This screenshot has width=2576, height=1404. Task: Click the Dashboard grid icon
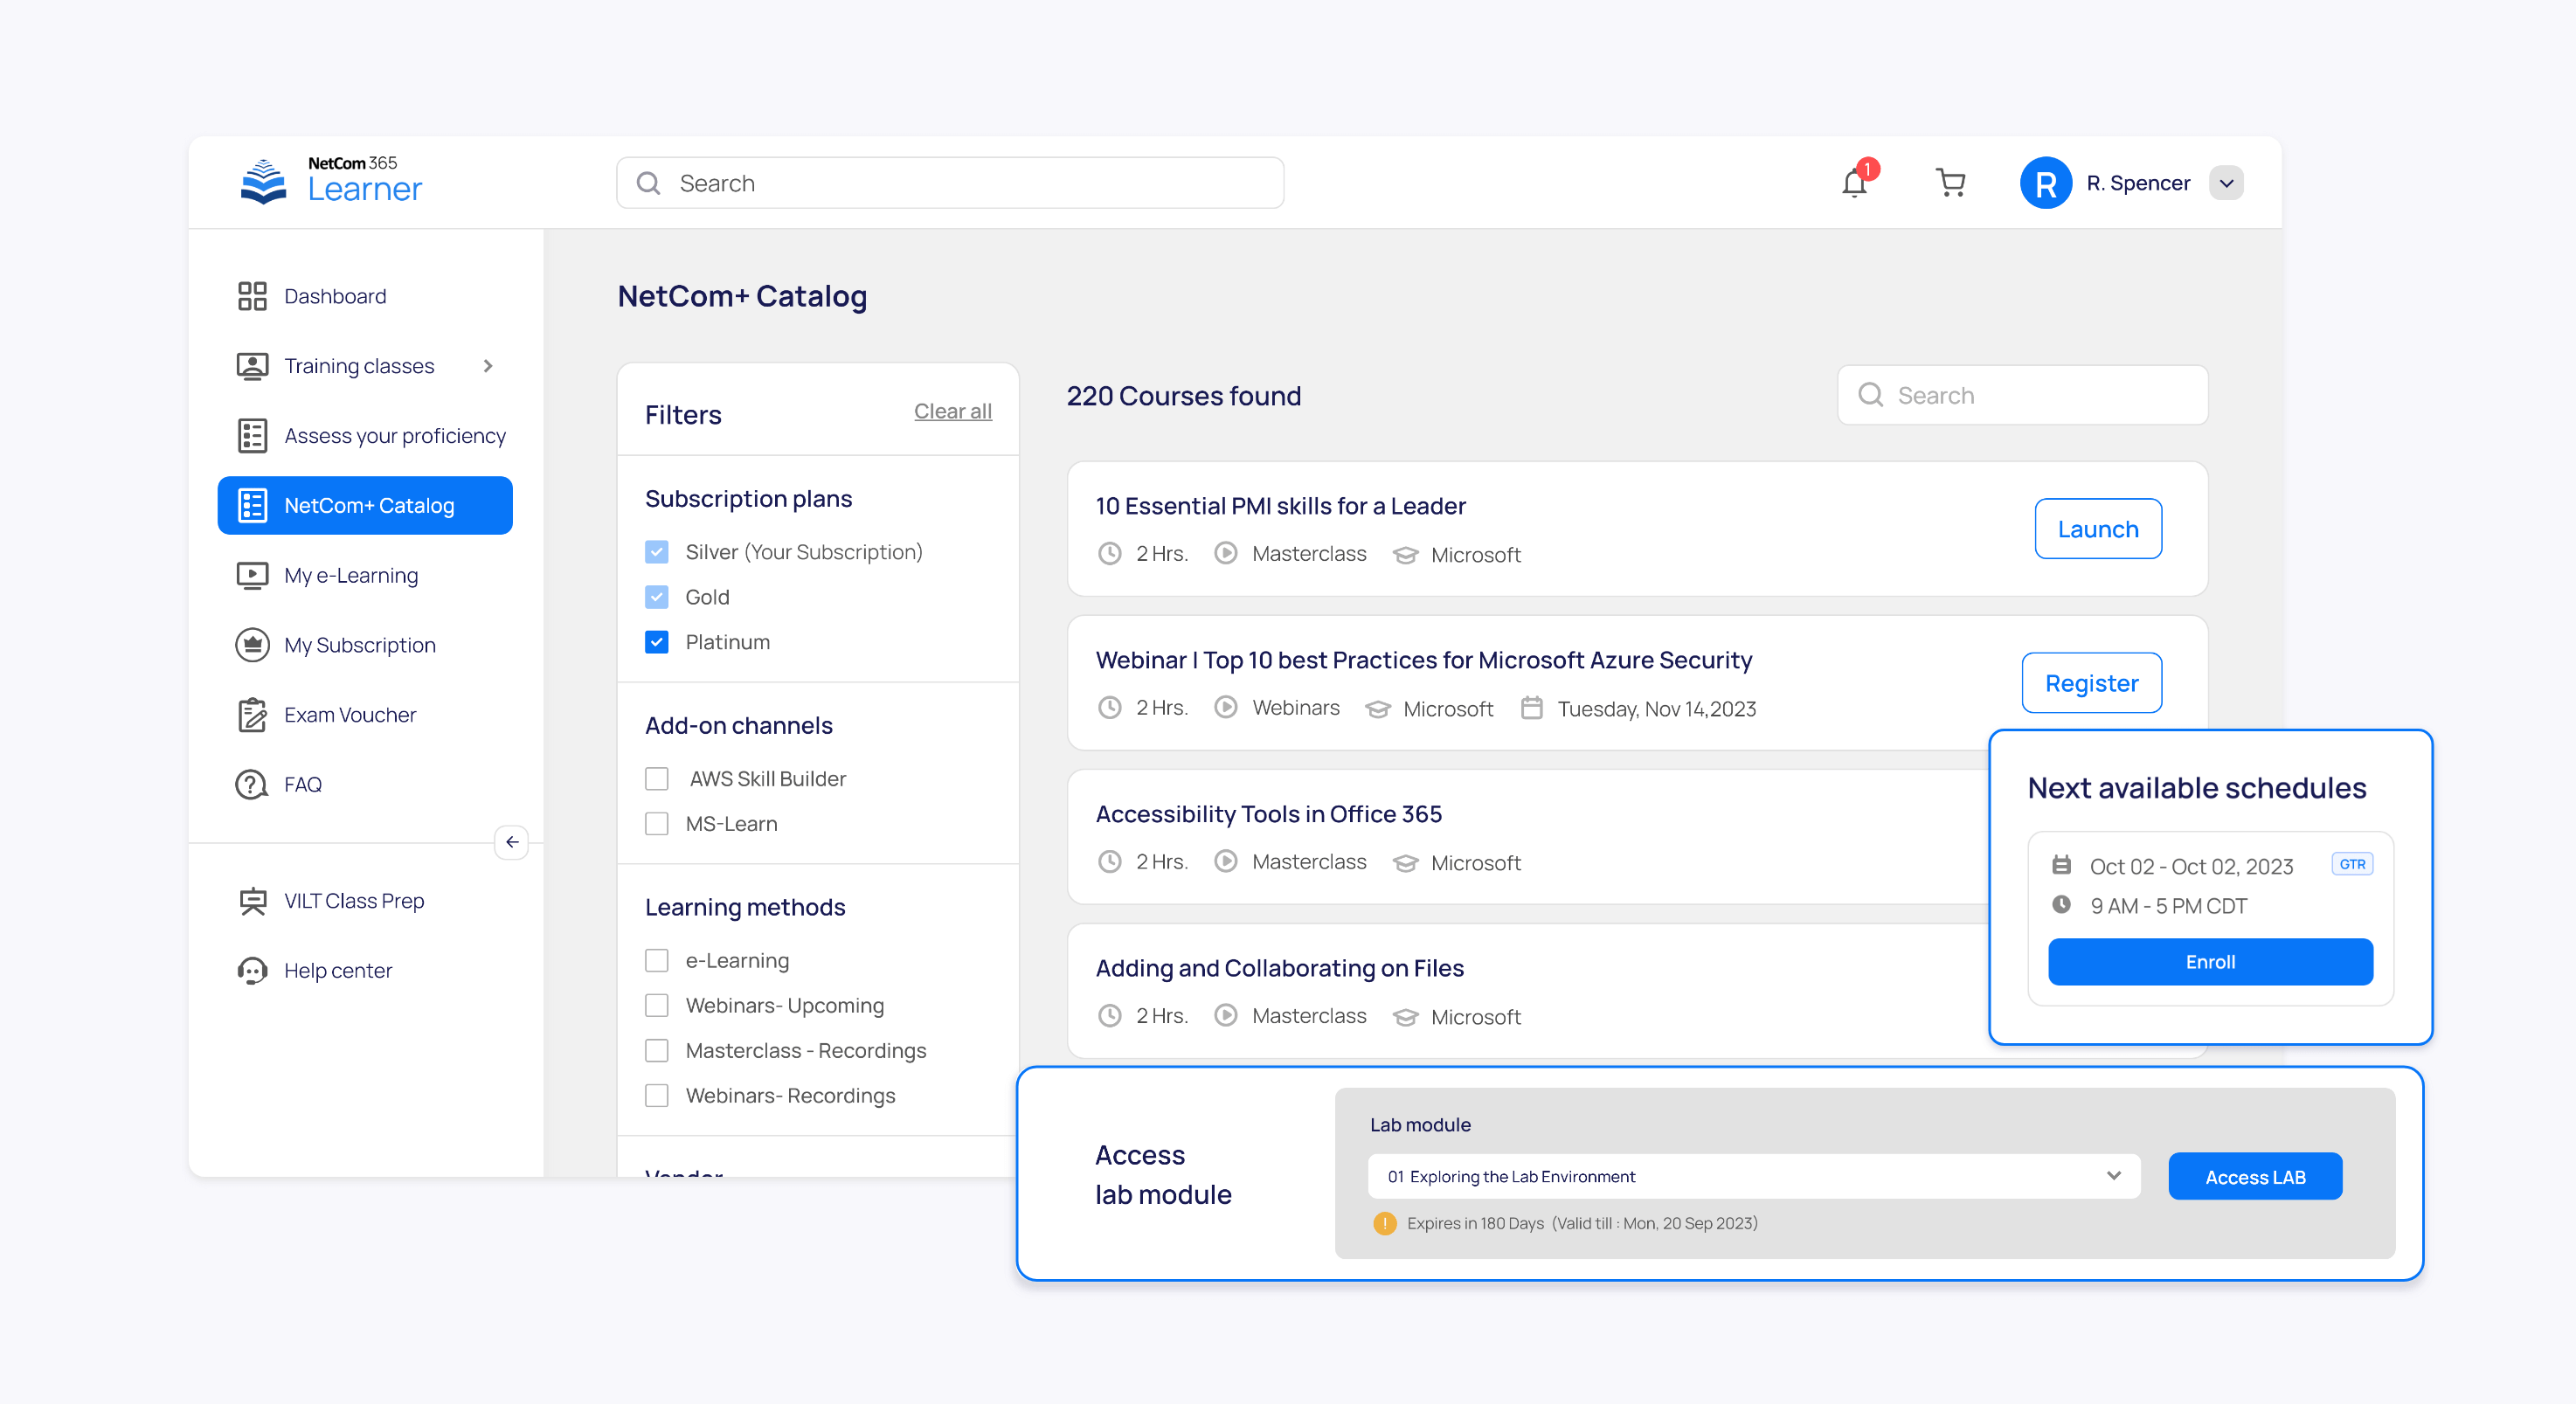tap(252, 296)
